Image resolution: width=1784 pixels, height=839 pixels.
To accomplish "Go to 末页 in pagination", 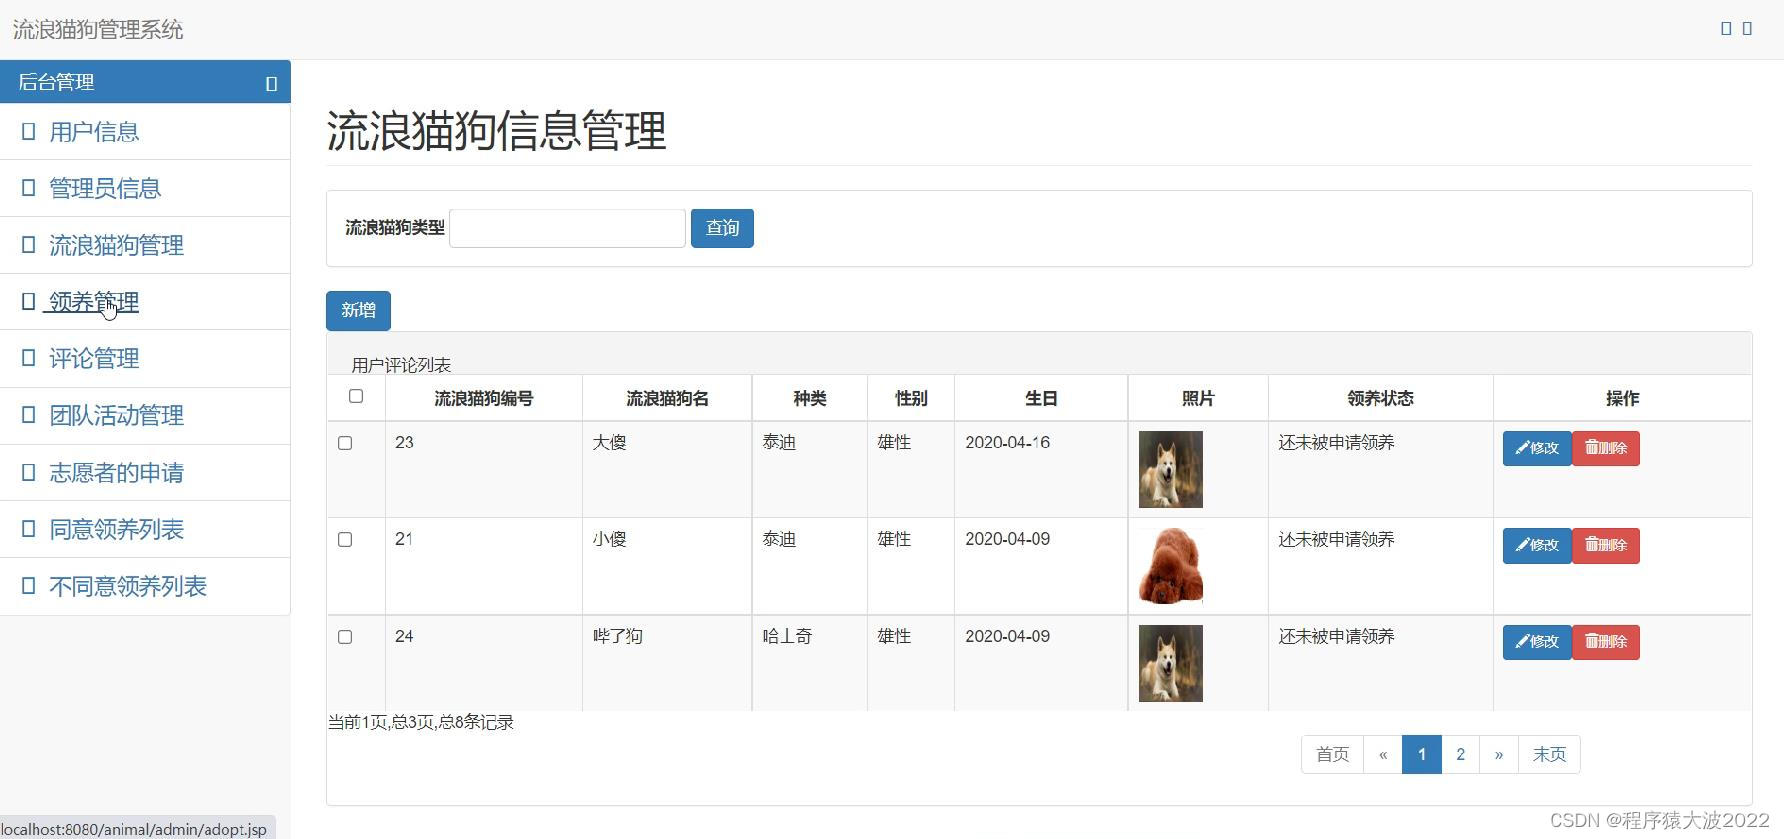I will 1549,754.
